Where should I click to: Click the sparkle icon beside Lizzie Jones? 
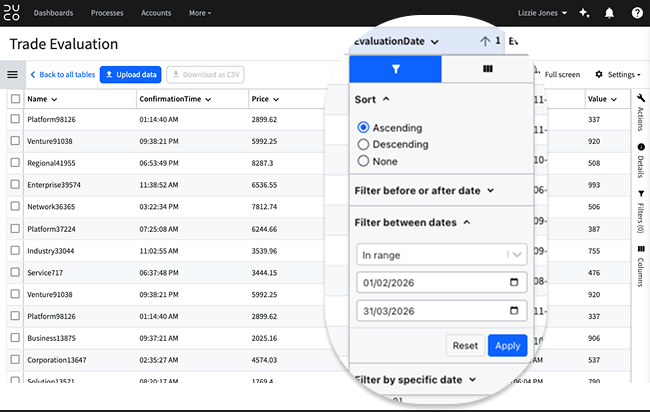(x=584, y=13)
